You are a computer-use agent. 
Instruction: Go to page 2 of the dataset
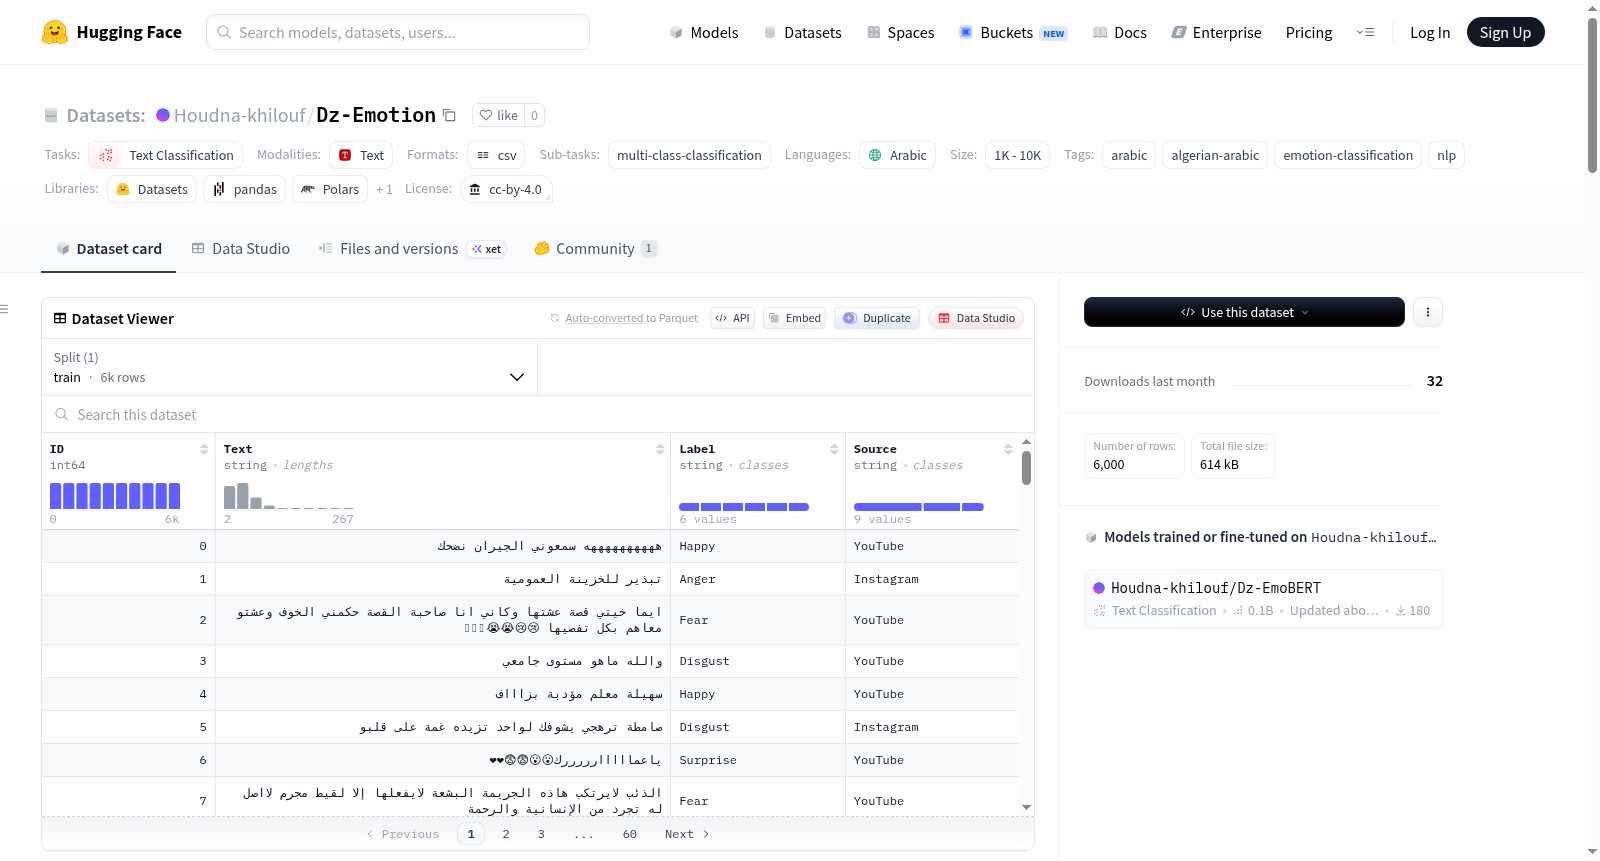[x=506, y=834]
